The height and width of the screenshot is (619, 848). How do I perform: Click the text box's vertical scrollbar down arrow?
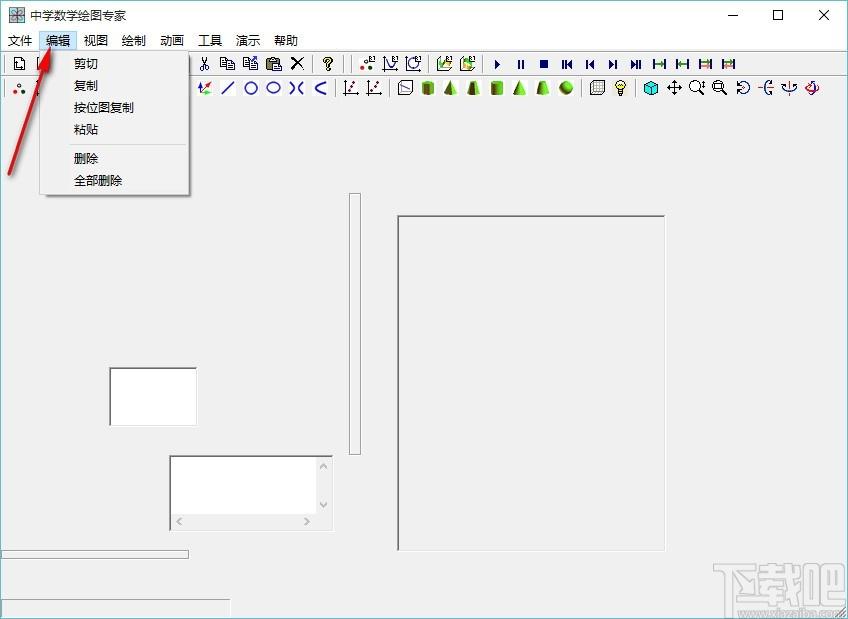[x=323, y=504]
